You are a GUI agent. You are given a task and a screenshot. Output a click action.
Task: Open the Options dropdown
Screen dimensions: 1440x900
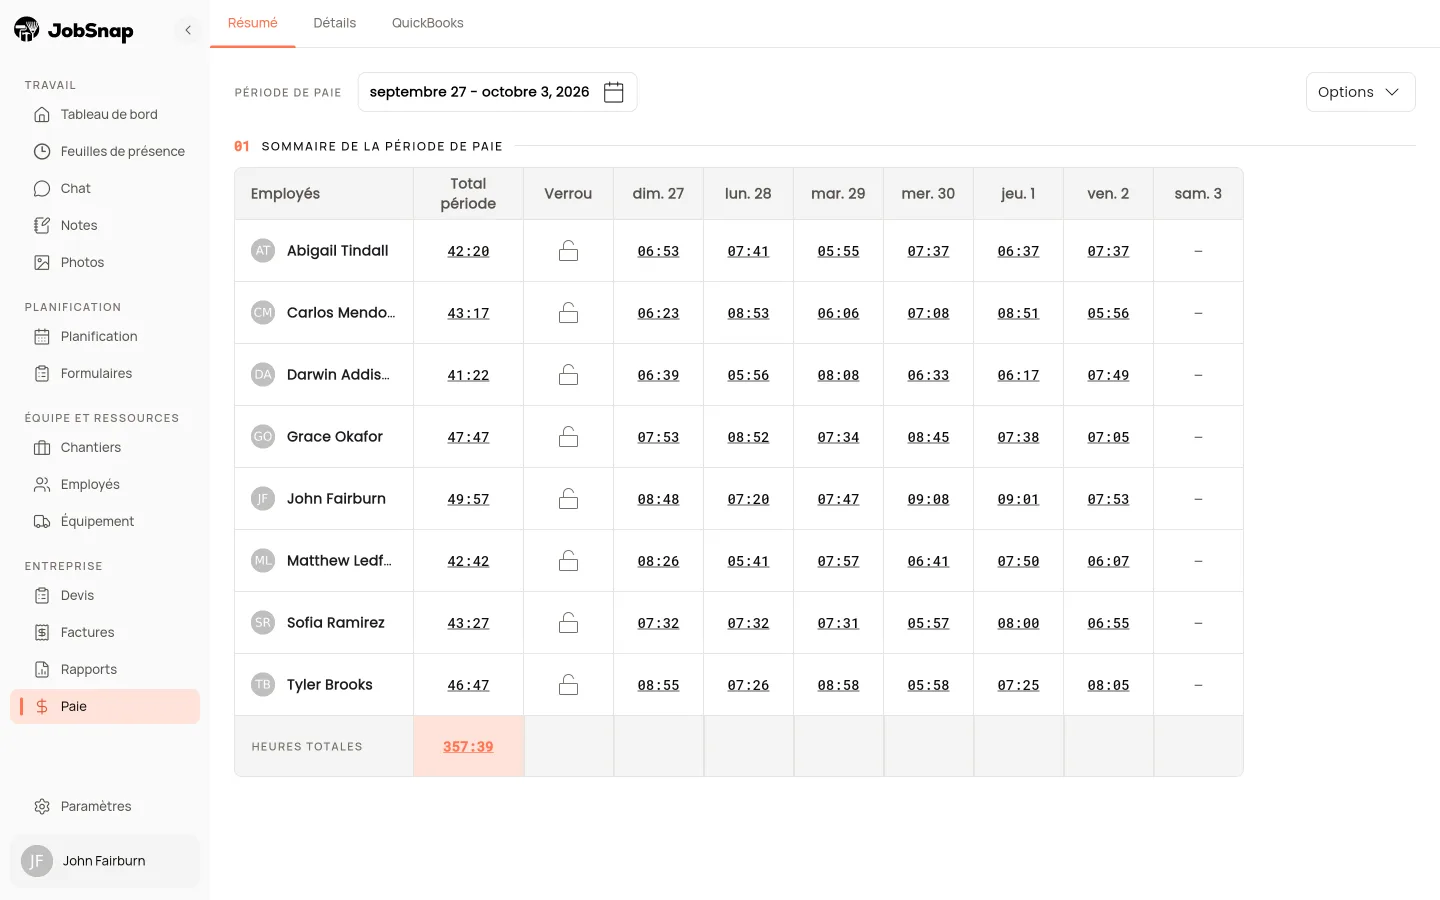[1360, 92]
